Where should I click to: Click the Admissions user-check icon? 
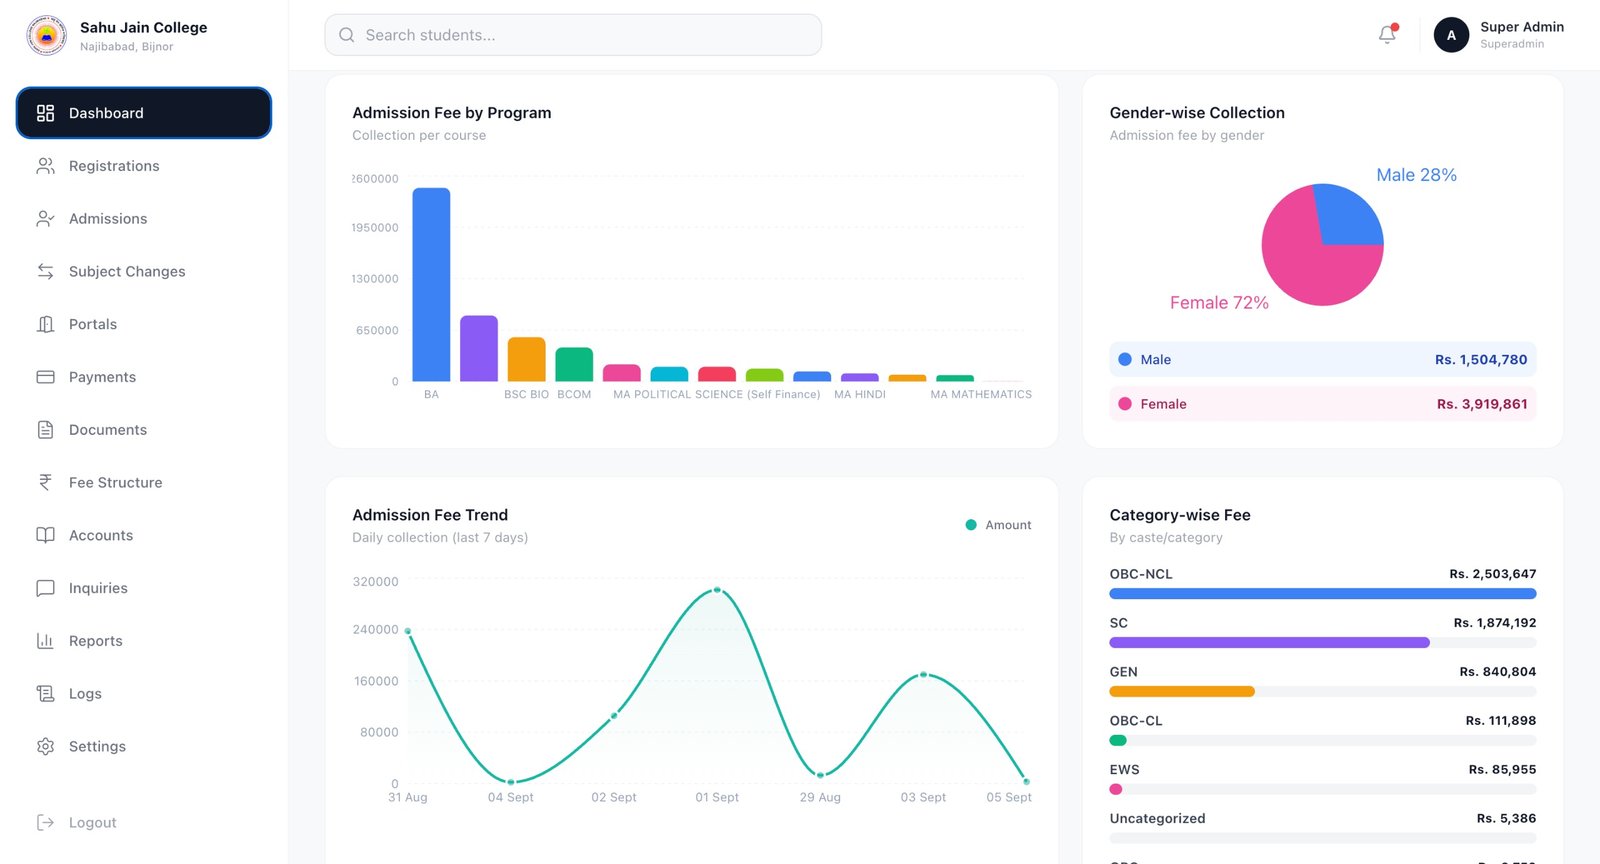click(x=45, y=219)
